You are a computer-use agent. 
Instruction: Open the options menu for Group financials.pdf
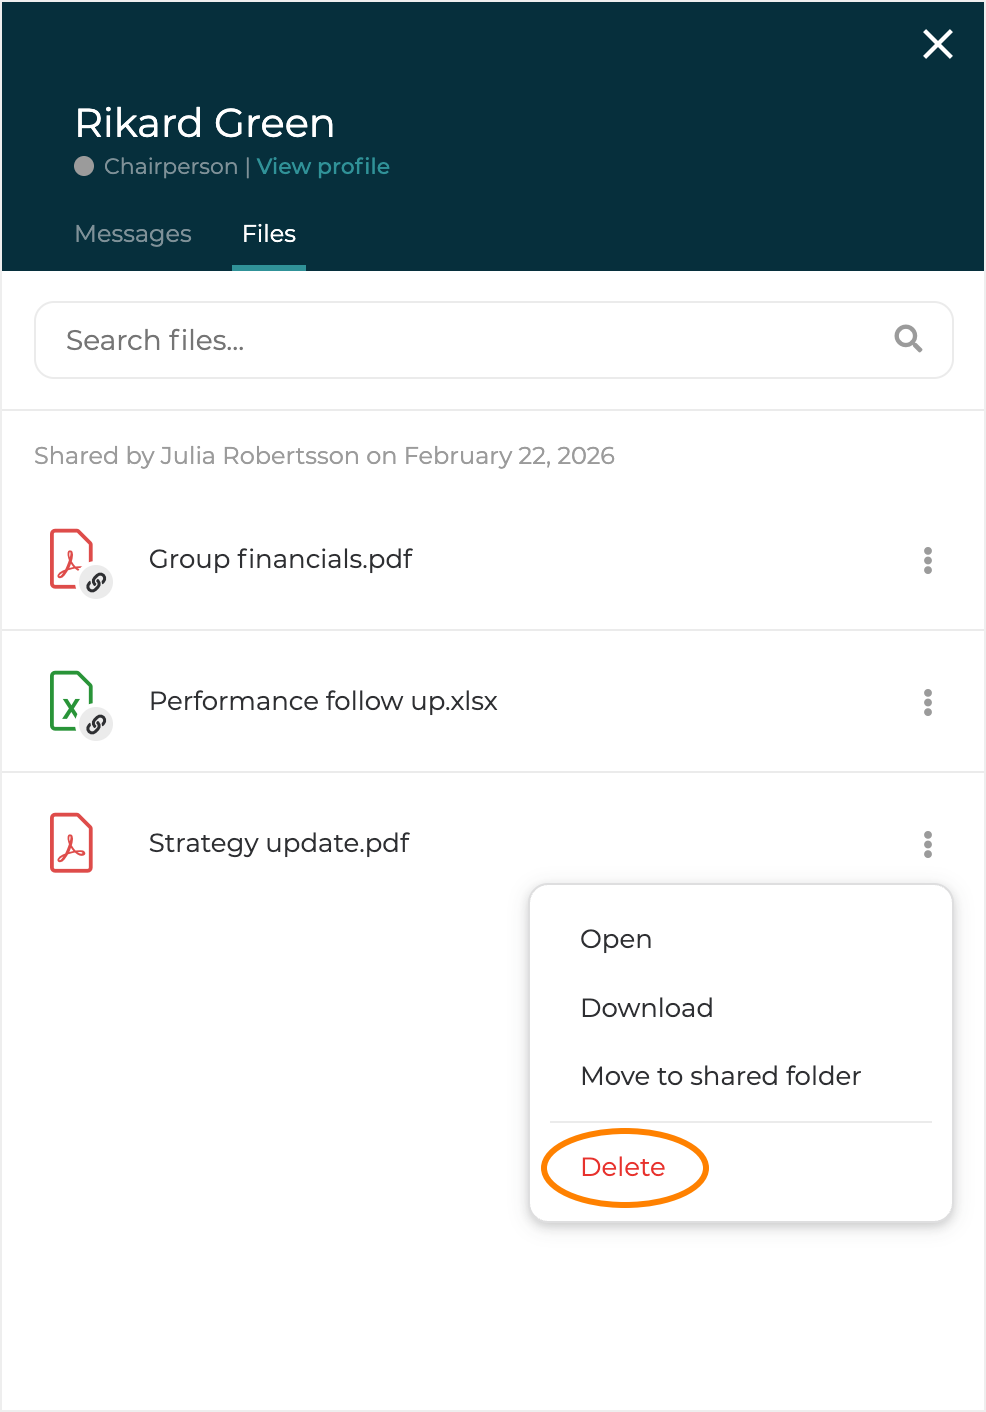(x=928, y=560)
